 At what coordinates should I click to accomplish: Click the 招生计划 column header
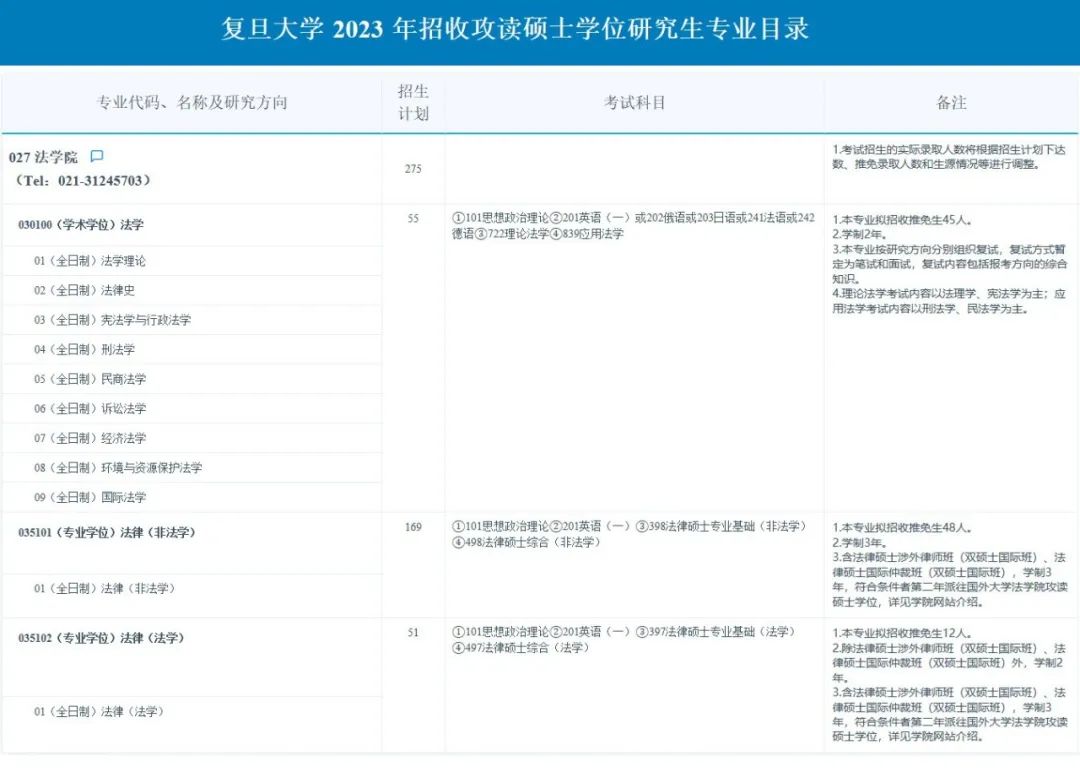[413, 103]
